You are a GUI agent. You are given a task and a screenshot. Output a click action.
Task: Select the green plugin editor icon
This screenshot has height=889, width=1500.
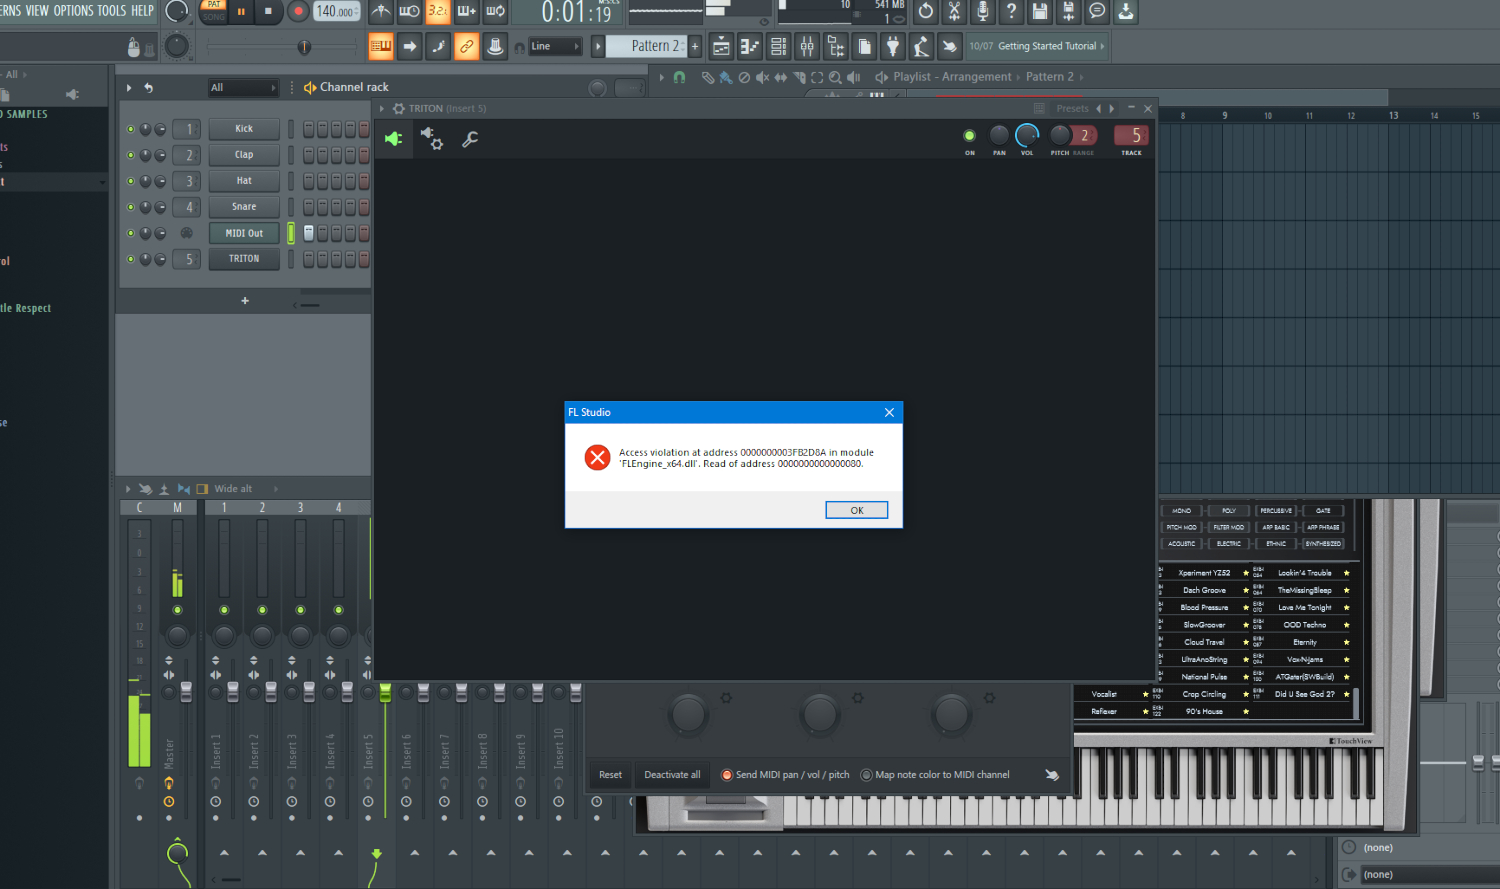394,139
